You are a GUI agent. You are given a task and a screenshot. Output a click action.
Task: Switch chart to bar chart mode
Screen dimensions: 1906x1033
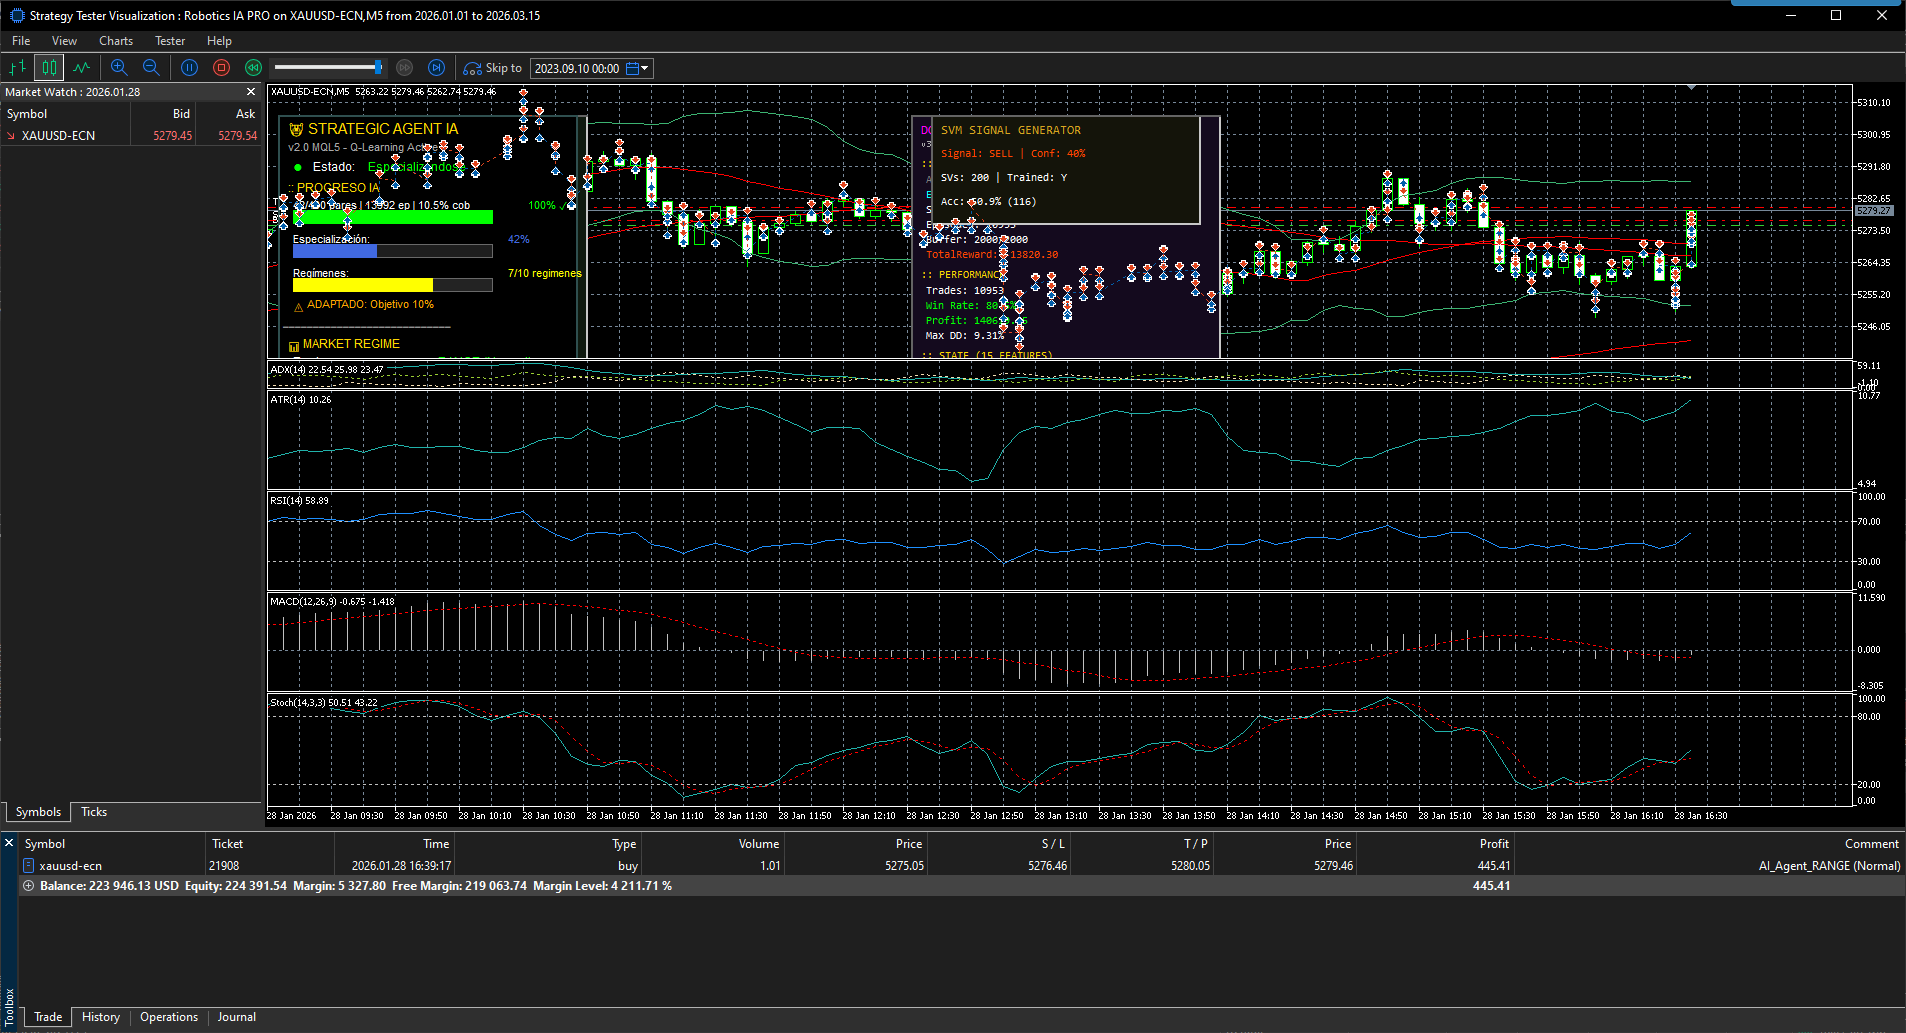click(17, 68)
